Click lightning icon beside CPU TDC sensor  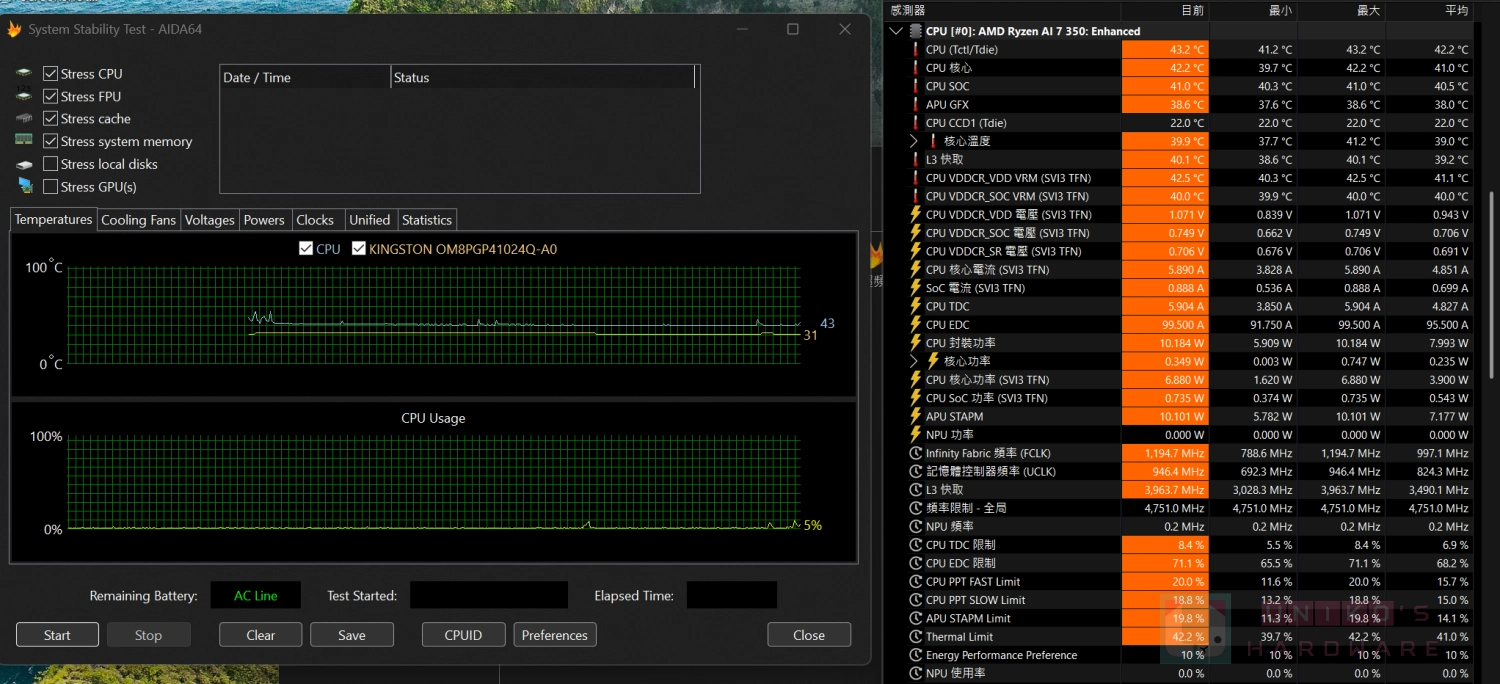click(x=915, y=306)
